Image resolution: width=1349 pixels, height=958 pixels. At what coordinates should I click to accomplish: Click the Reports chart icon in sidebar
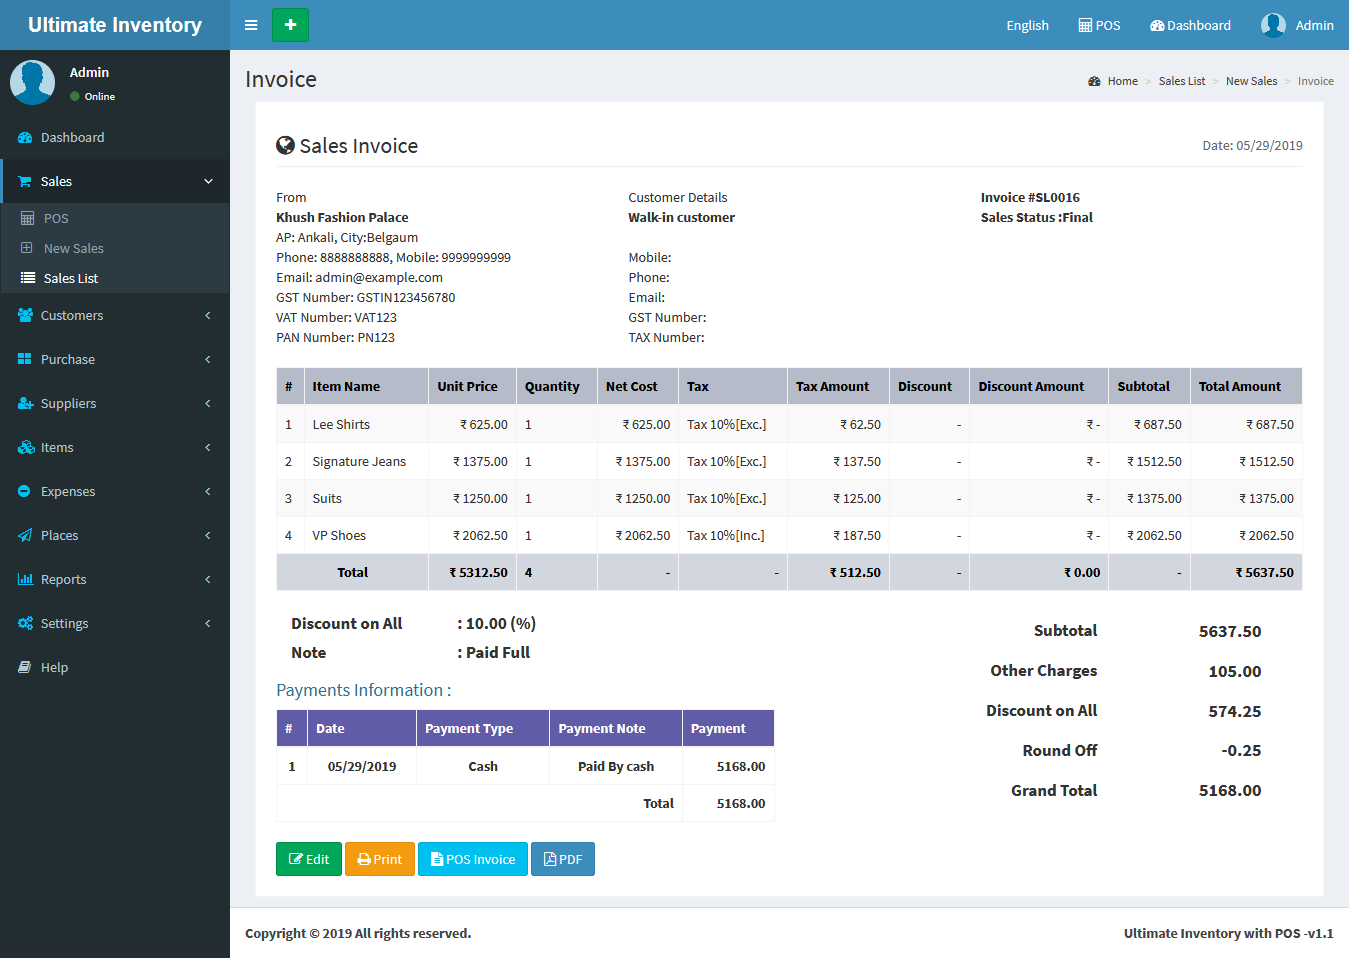coord(25,580)
